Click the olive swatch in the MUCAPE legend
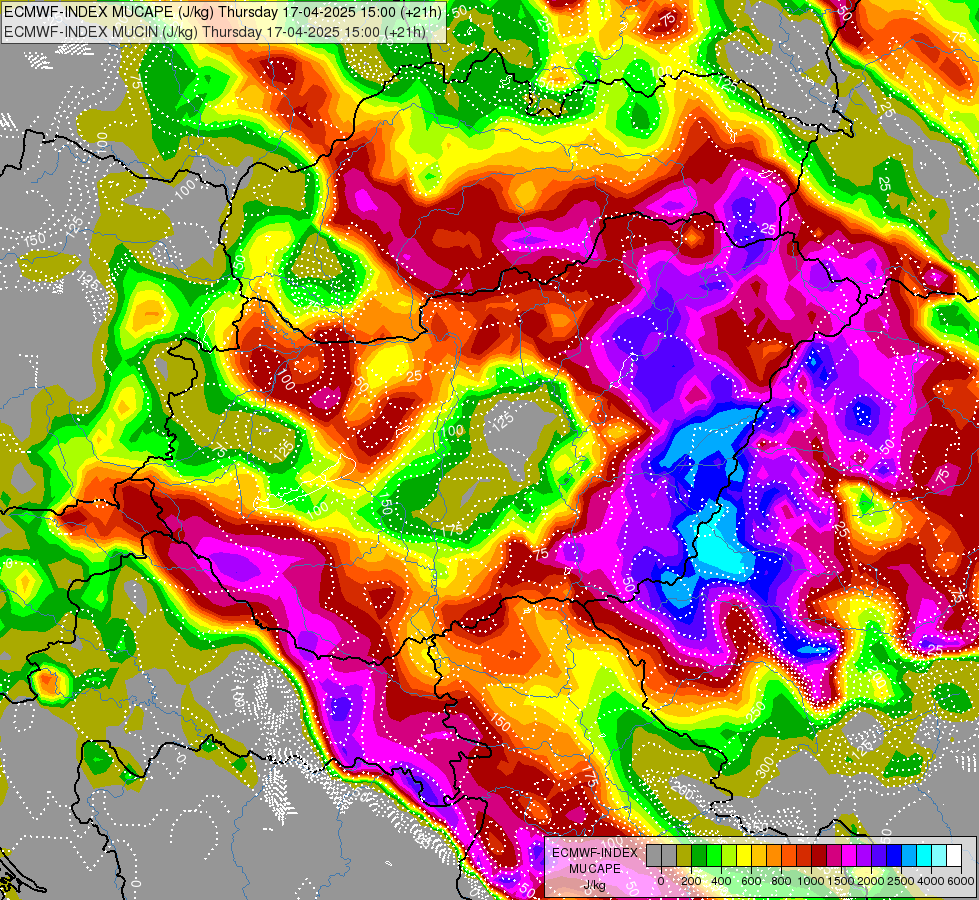The width and height of the screenshot is (979, 900). [x=684, y=855]
